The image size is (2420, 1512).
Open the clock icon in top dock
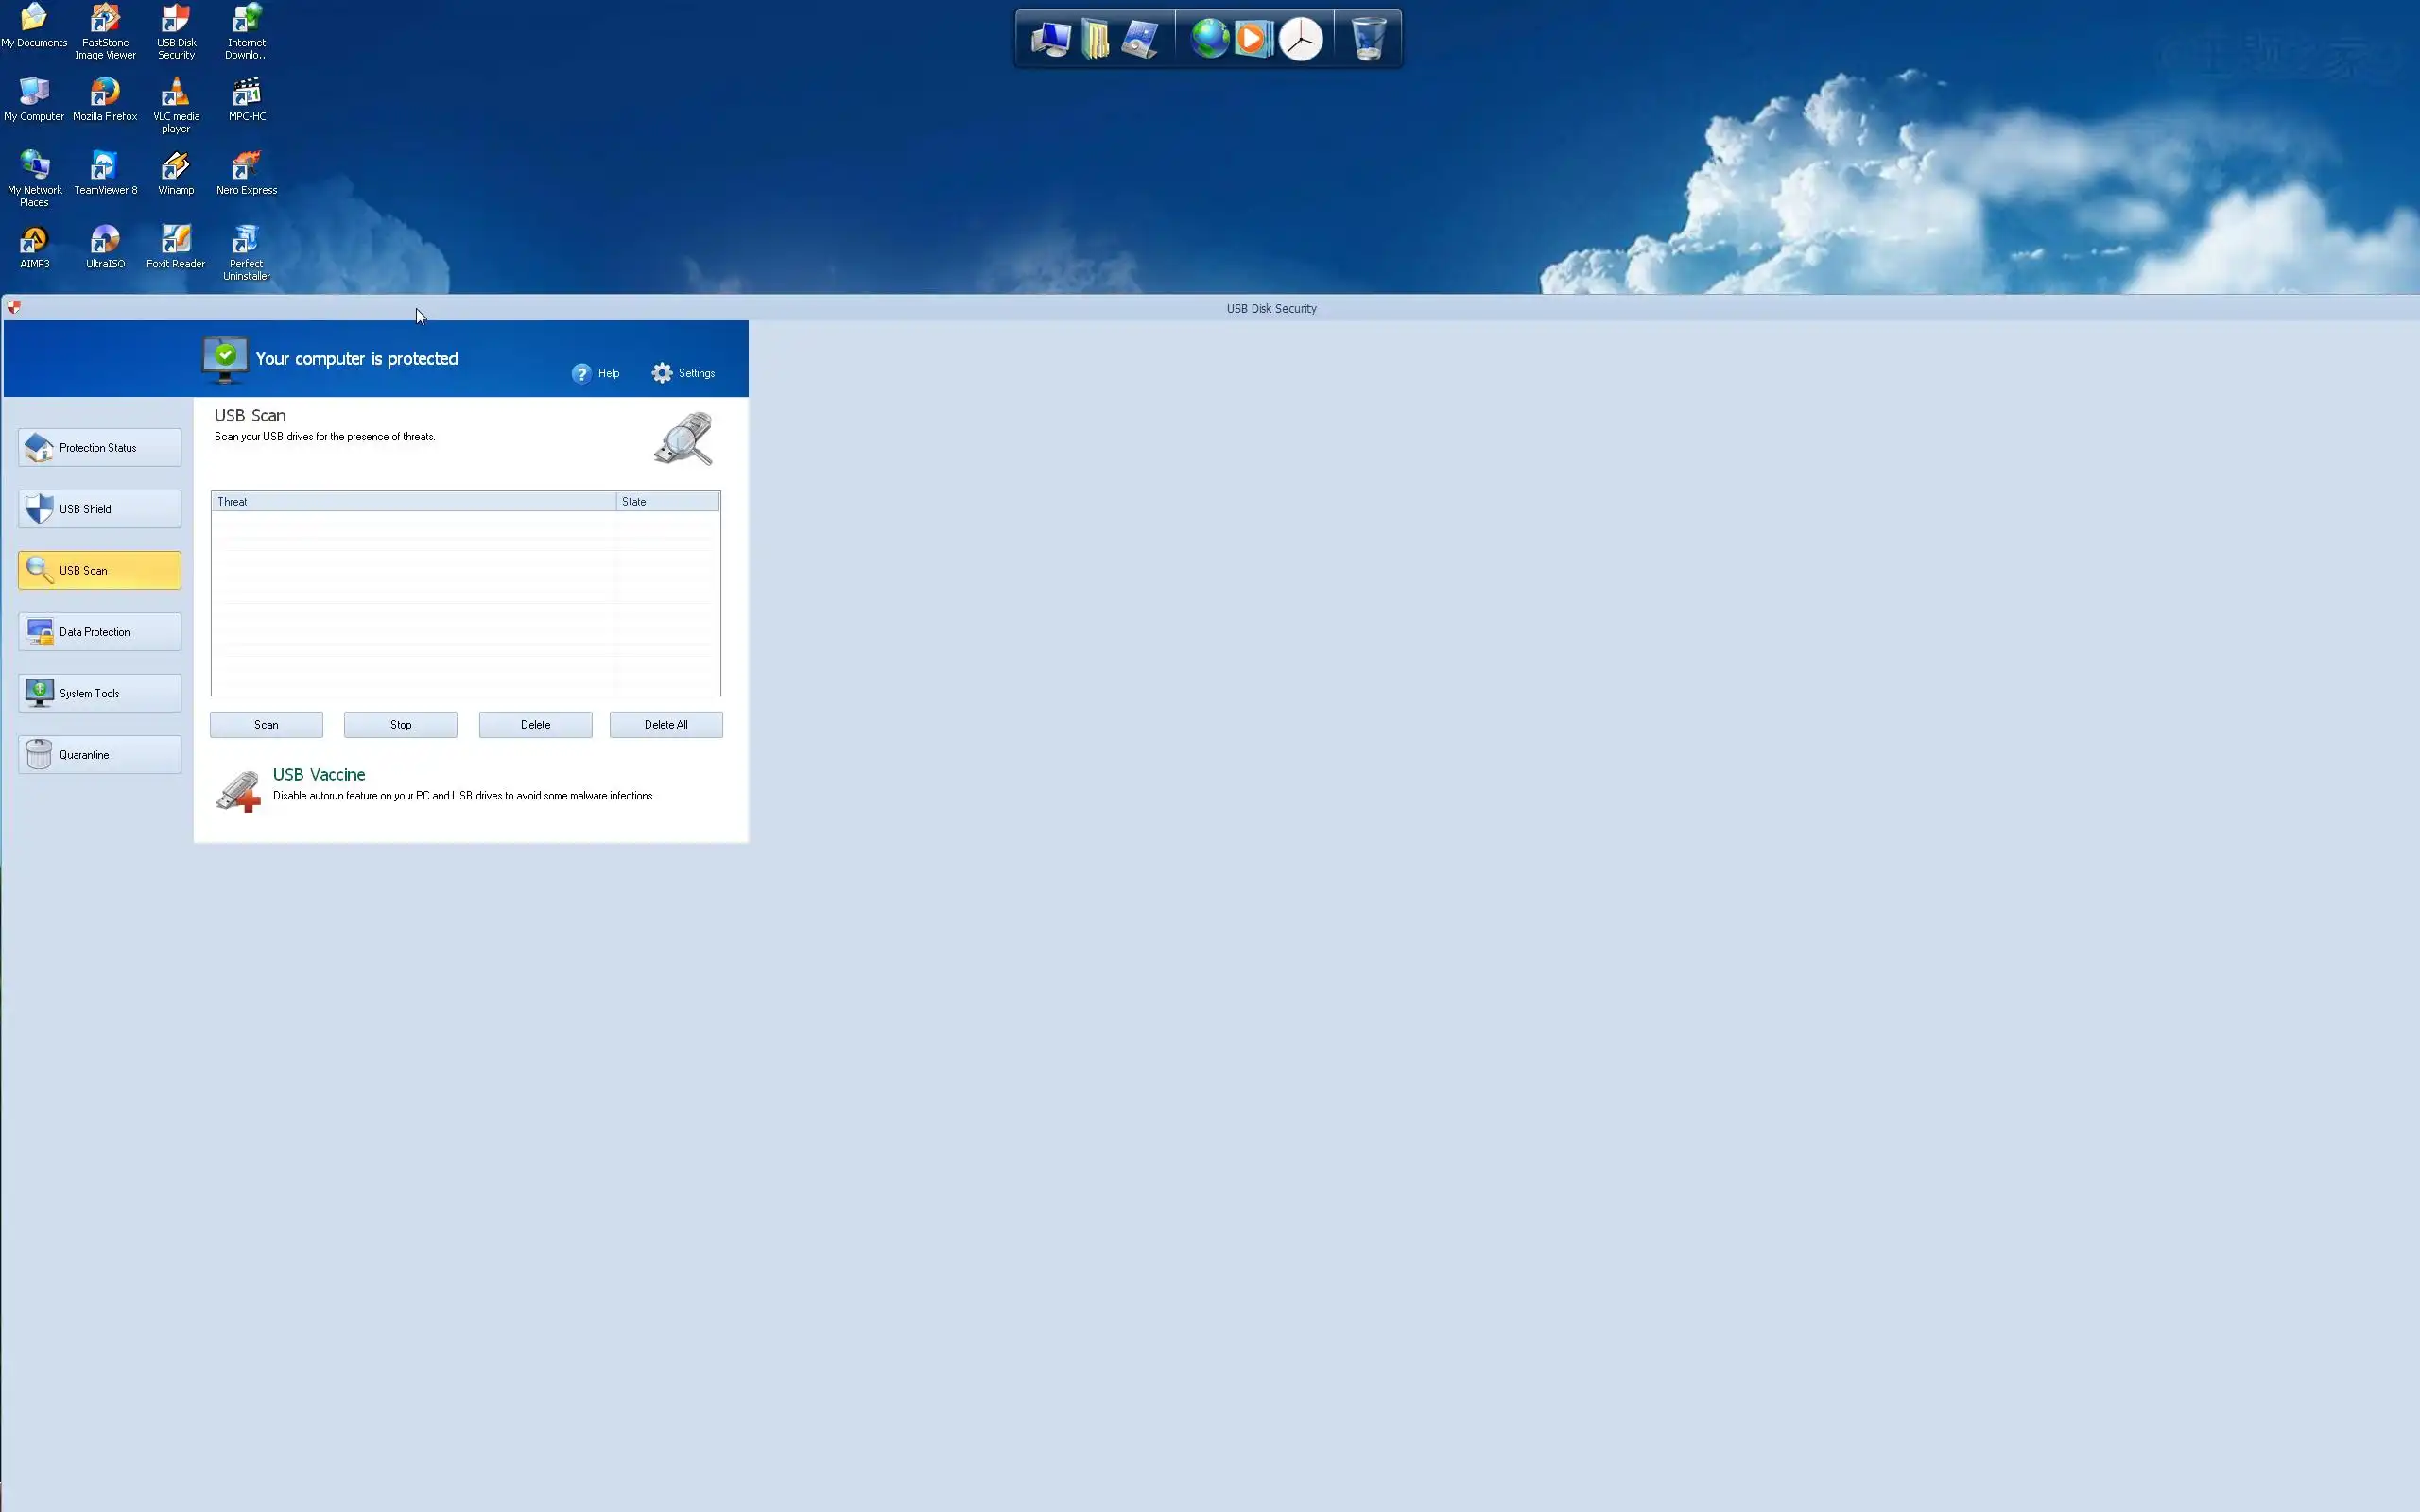point(1301,39)
